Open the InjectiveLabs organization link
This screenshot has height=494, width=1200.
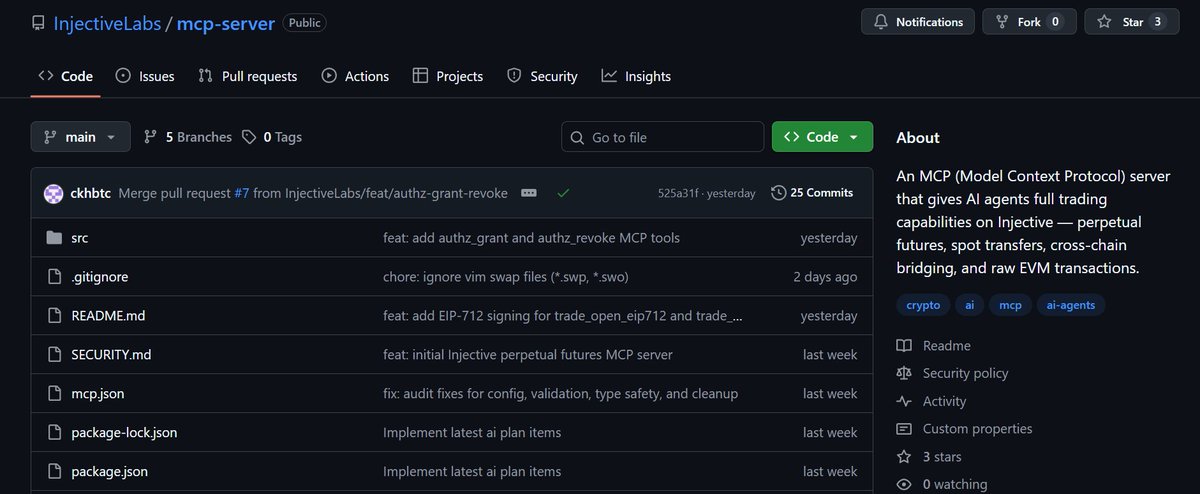(105, 22)
